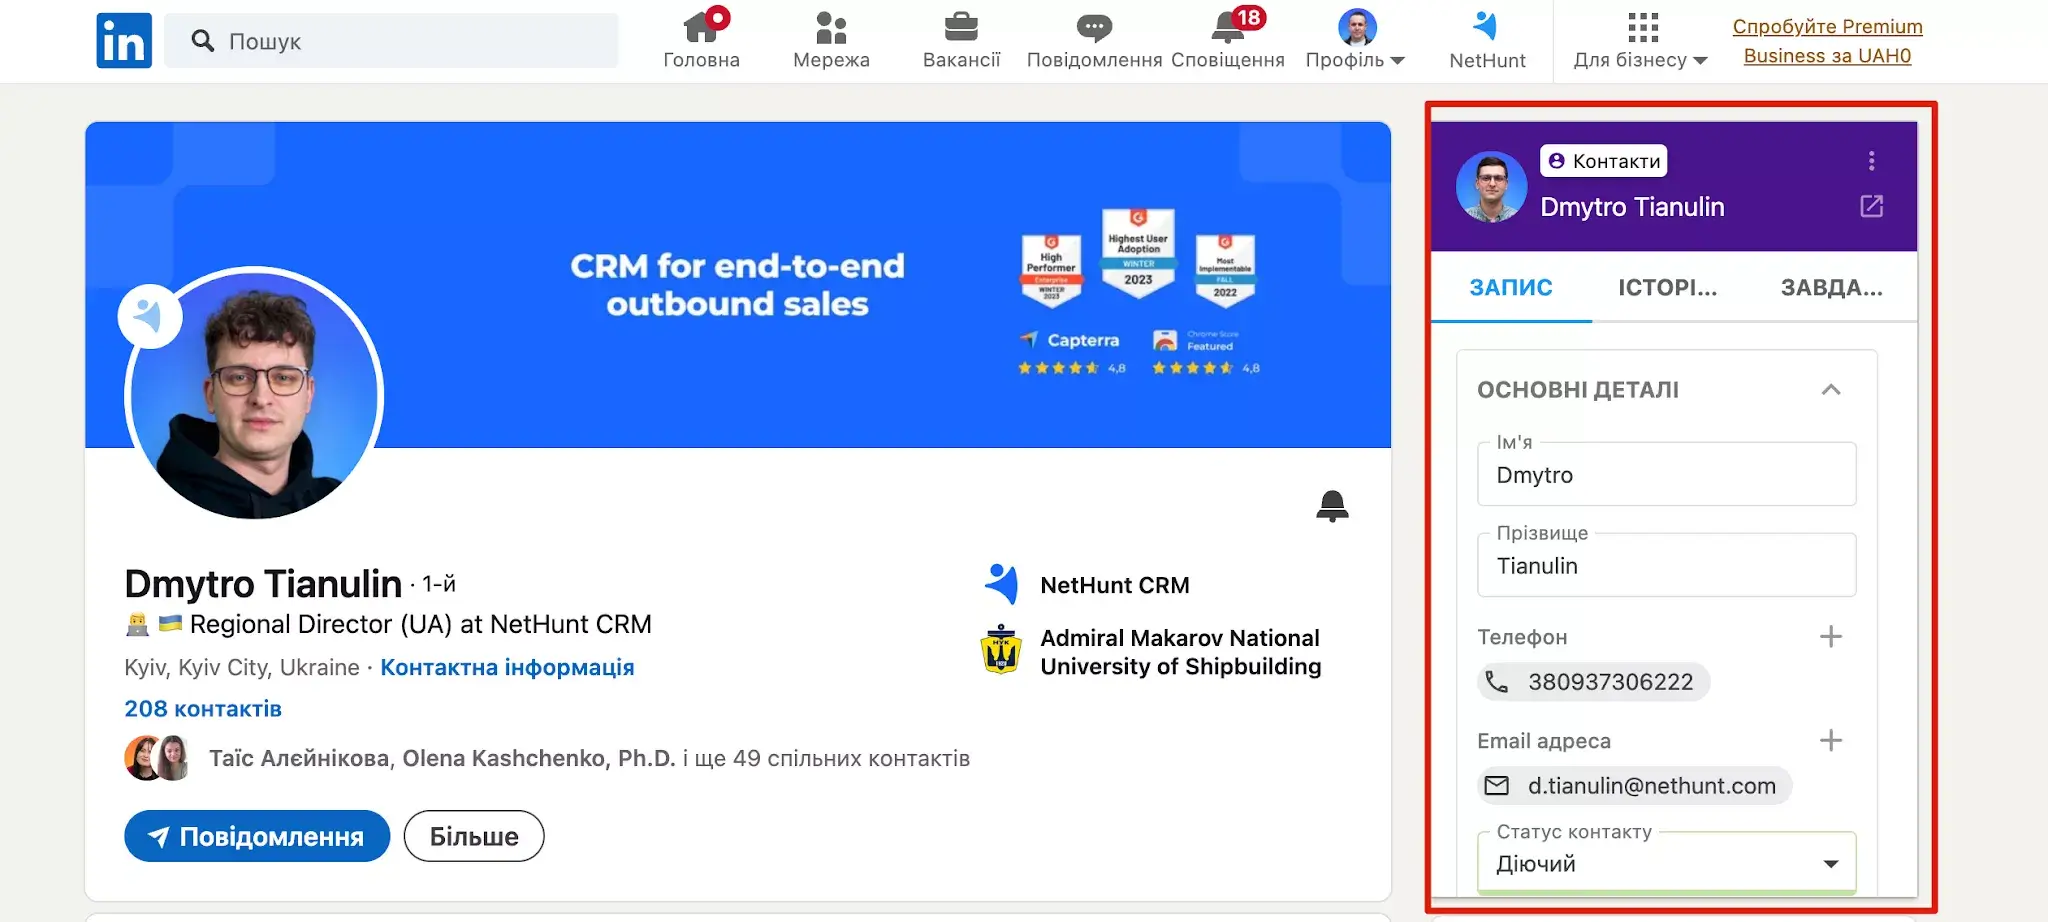Click the NetHunt nav icon
Viewport: 2048px width, 922px height.
coord(1487,40)
